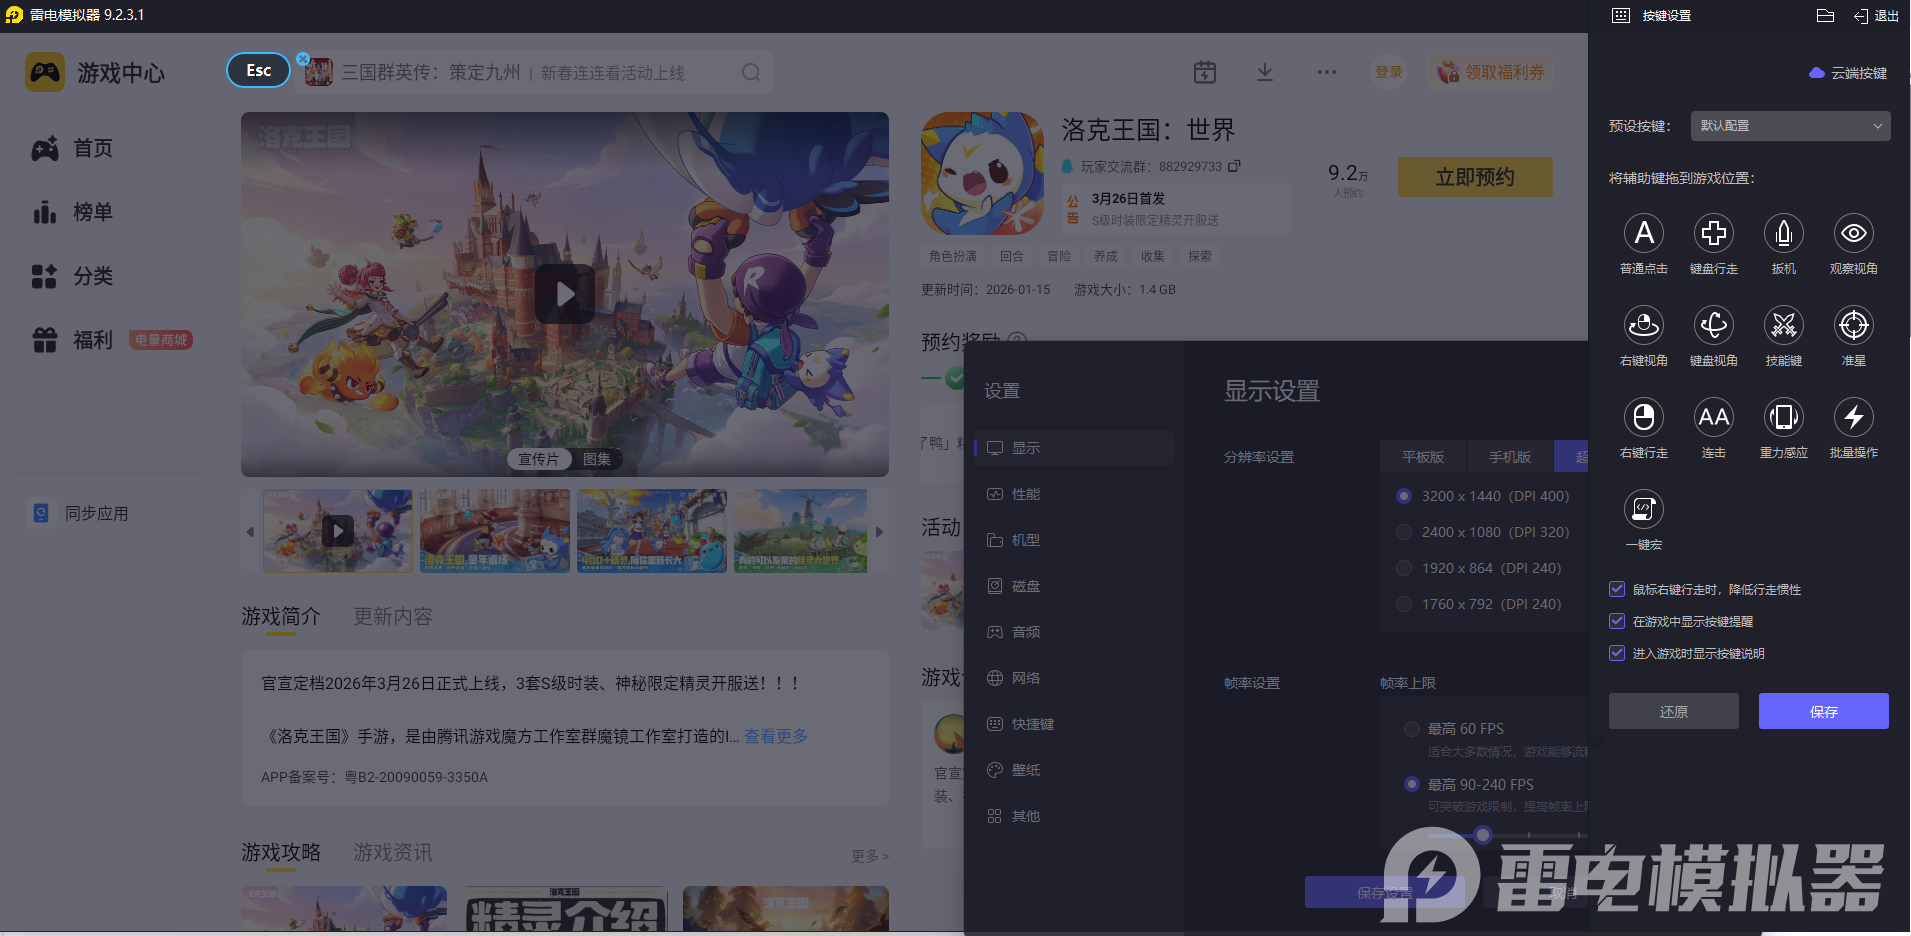Switch to the 手机版 resolution tab
This screenshot has height=936, width=1911.
[1510, 457]
